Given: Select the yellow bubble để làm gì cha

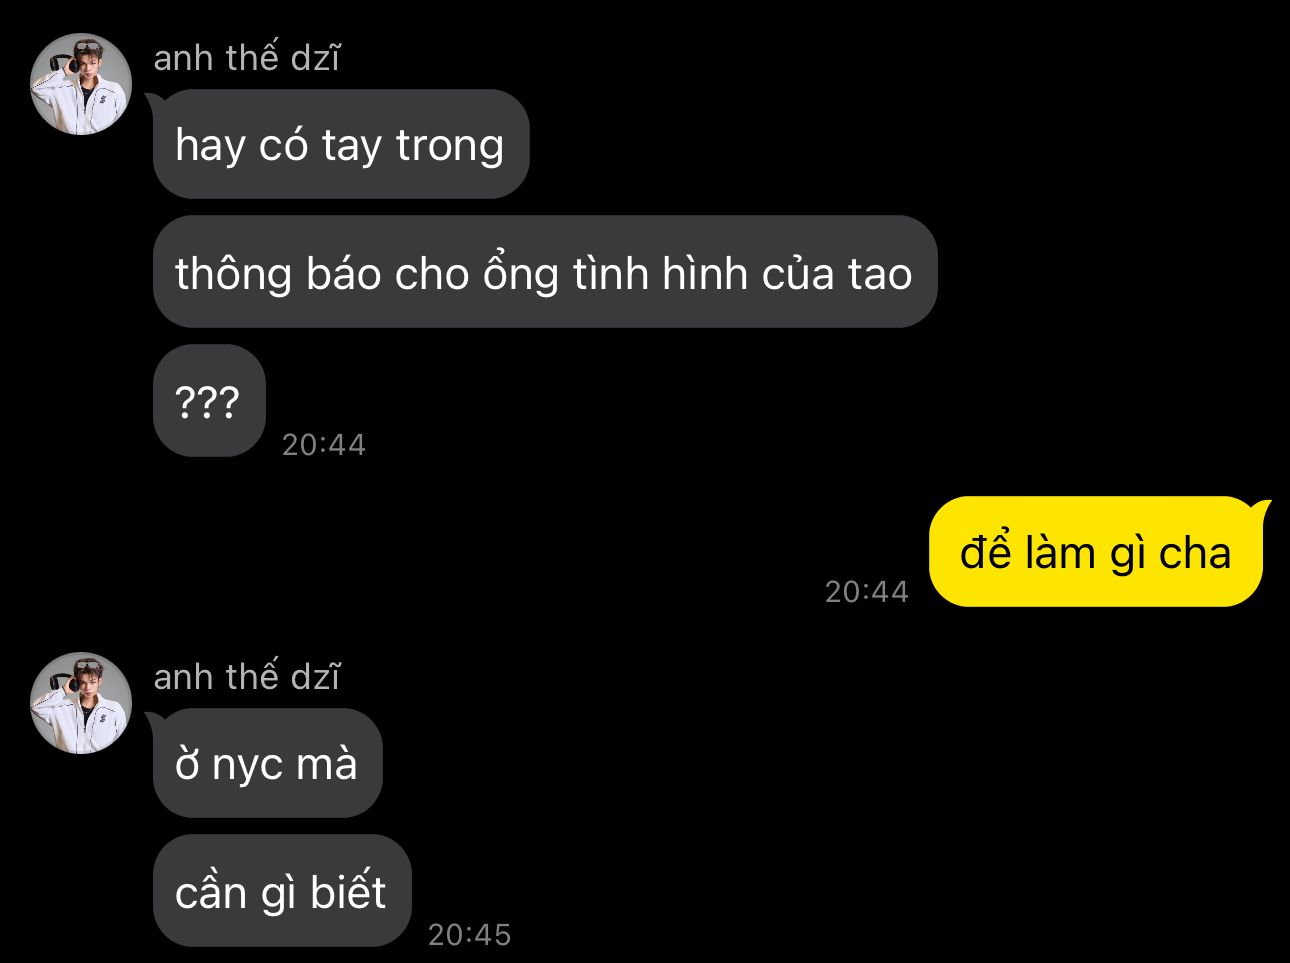Looking at the screenshot, I should [x=1096, y=552].
